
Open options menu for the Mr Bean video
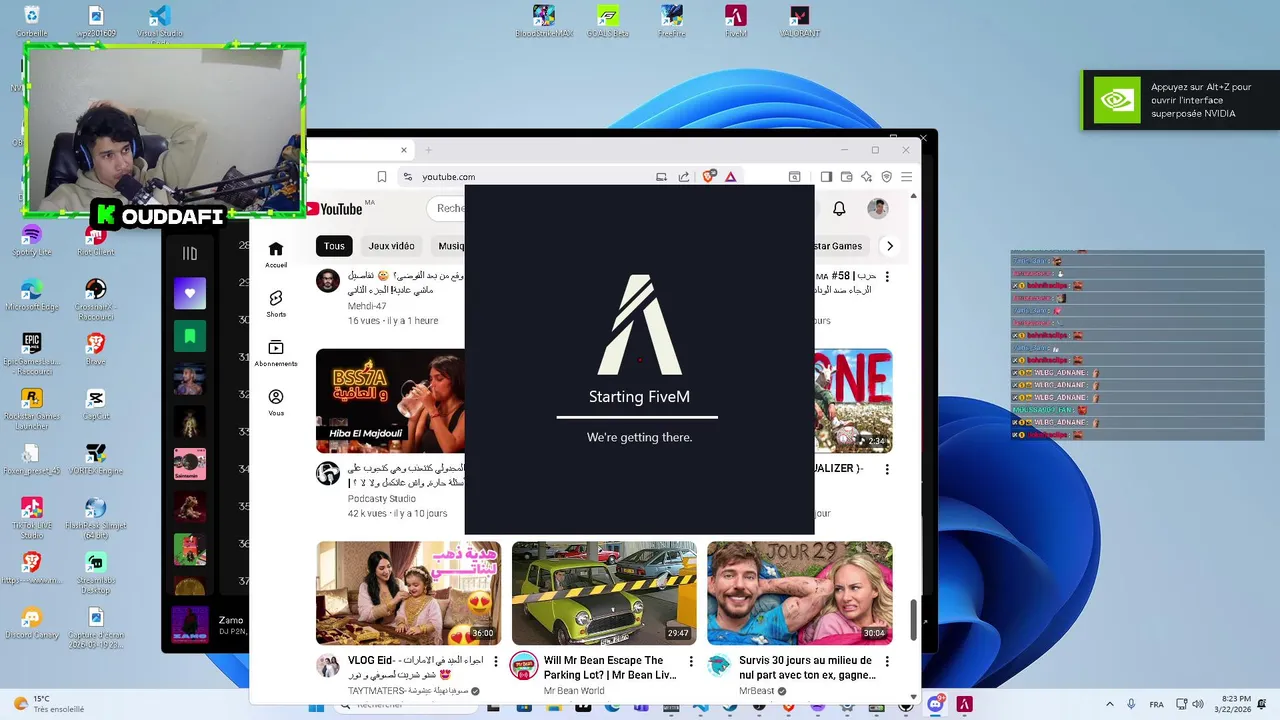[x=691, y=661]
